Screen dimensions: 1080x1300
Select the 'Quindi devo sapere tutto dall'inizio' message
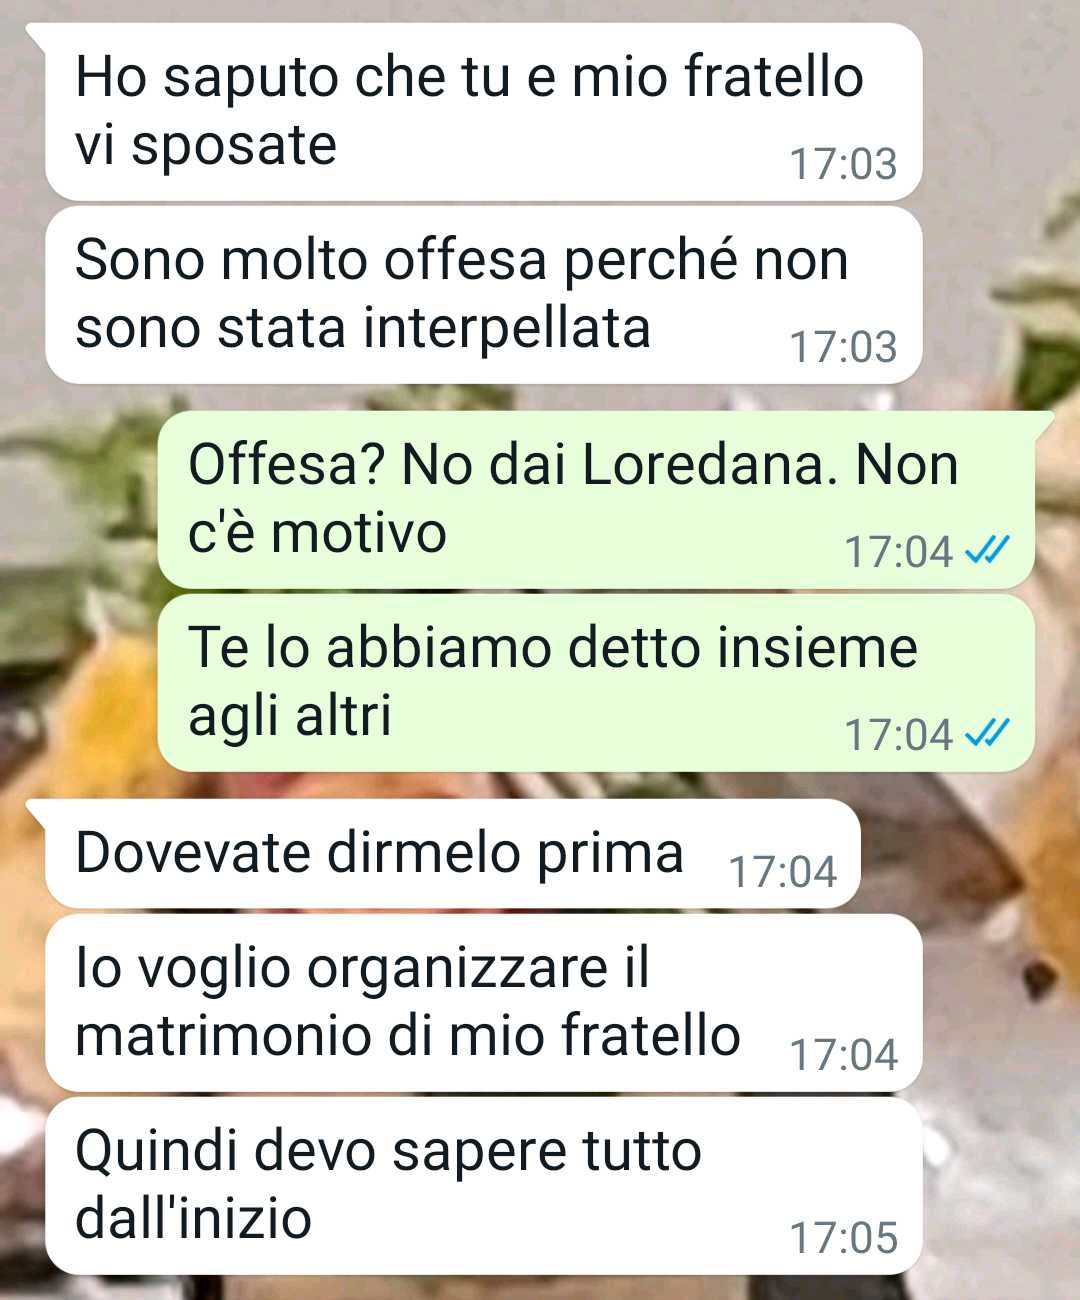click(x=483, y=1186)
